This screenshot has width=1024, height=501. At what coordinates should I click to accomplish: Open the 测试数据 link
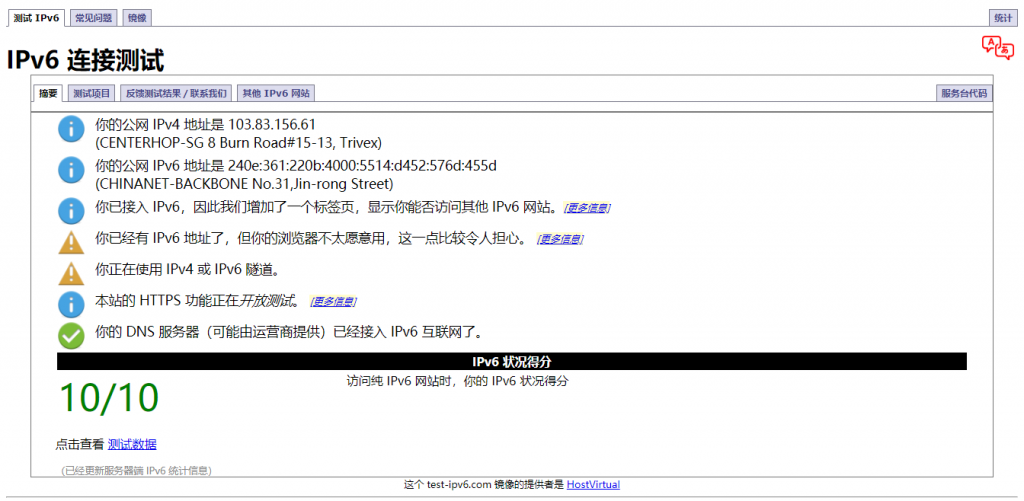[132, 444]
